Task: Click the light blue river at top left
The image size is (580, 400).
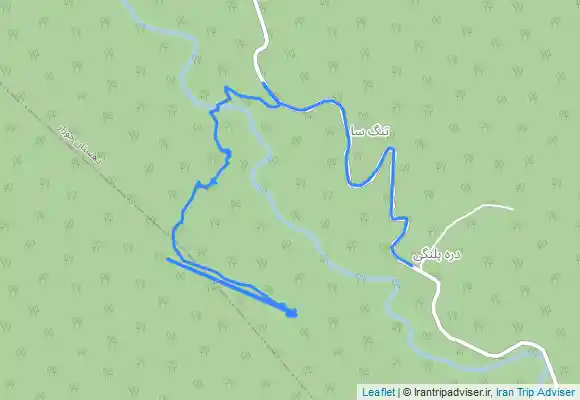Action: tap(159, 28)
